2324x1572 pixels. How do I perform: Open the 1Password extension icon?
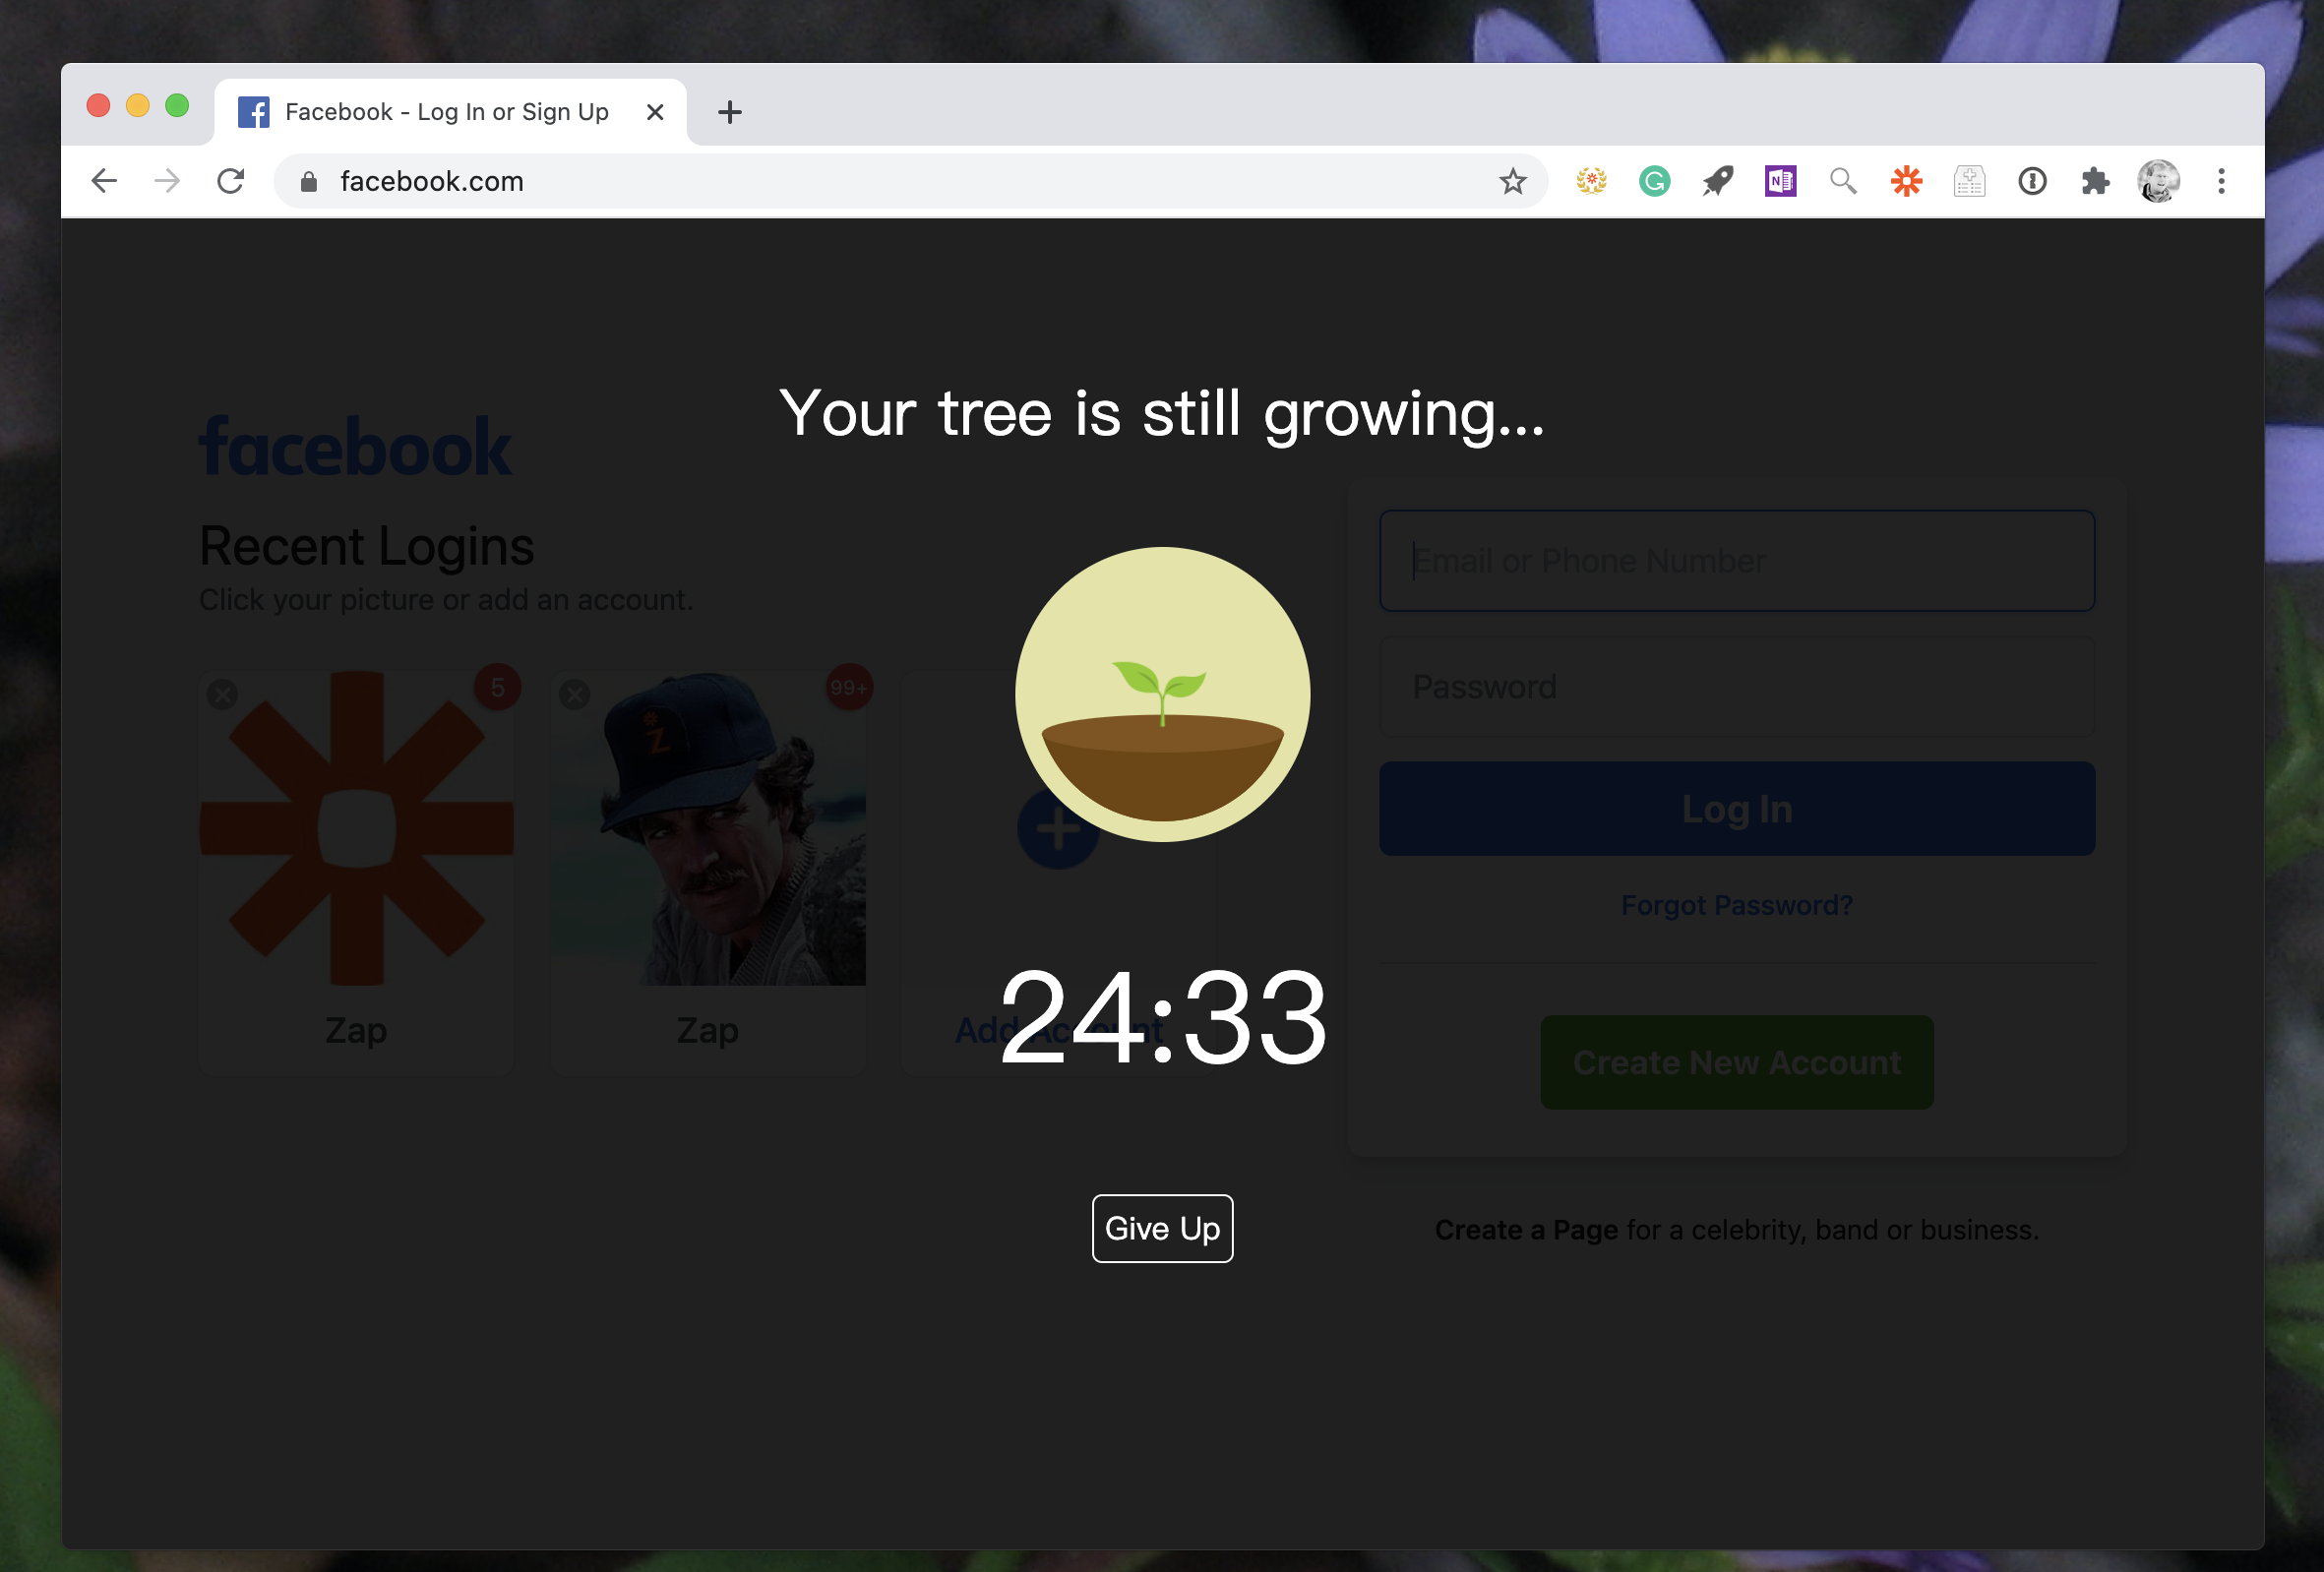[2032, 181]
